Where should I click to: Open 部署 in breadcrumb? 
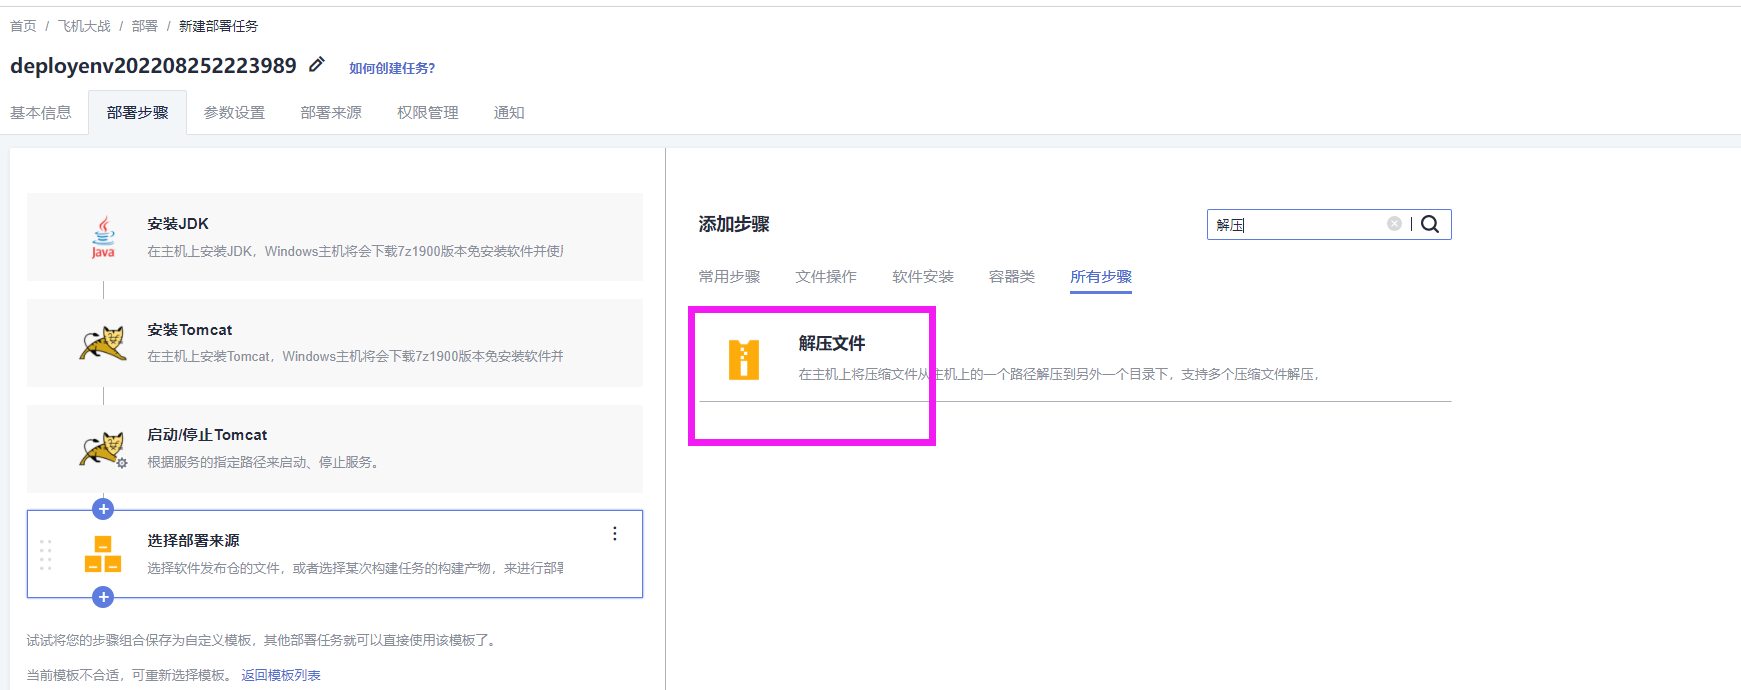pos(145,26)
